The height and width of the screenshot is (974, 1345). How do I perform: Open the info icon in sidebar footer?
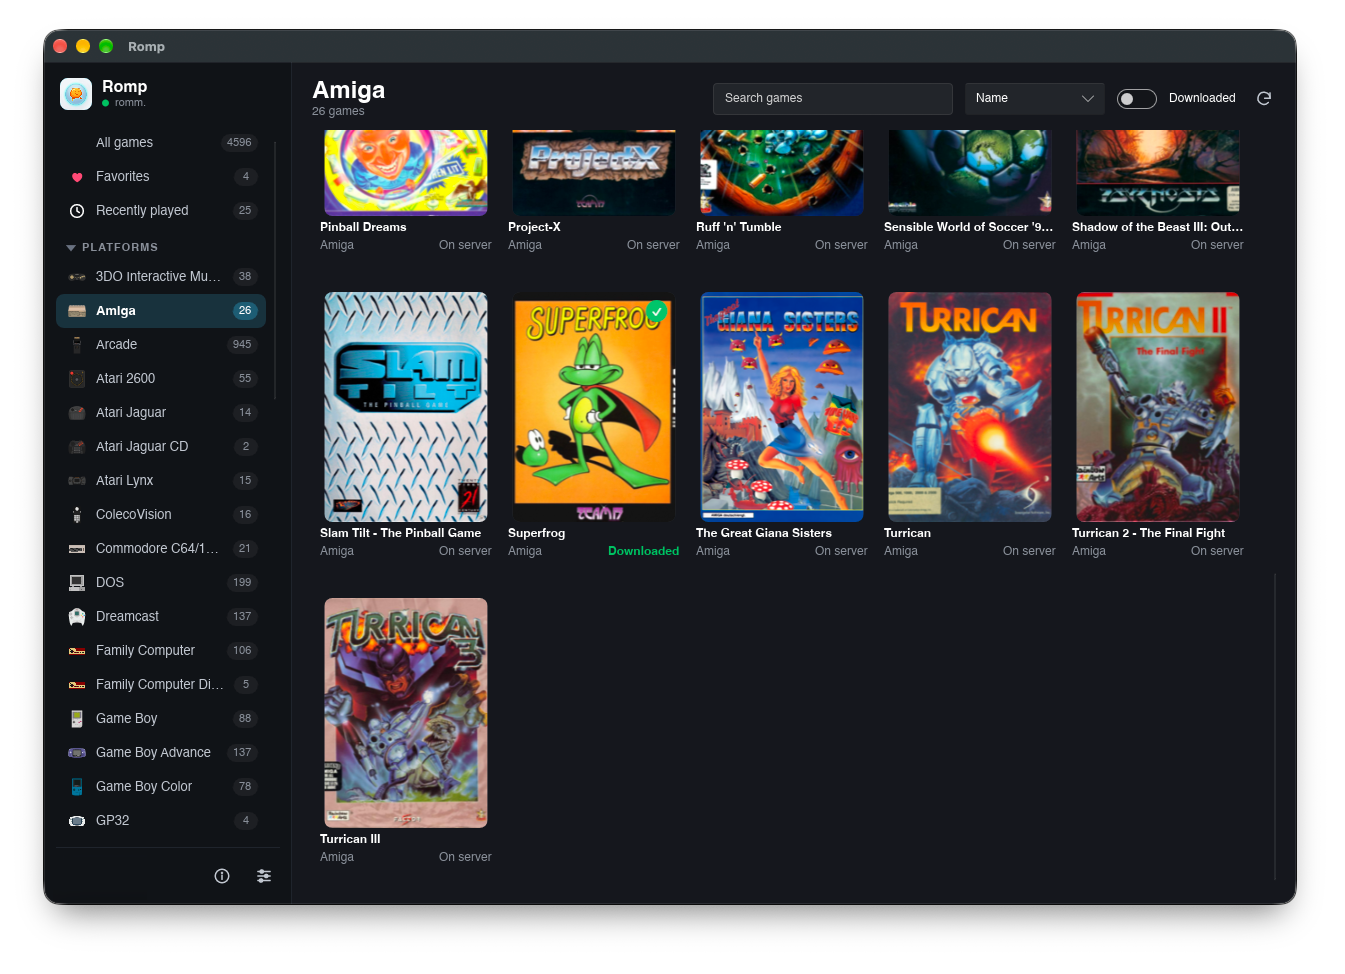222,876
